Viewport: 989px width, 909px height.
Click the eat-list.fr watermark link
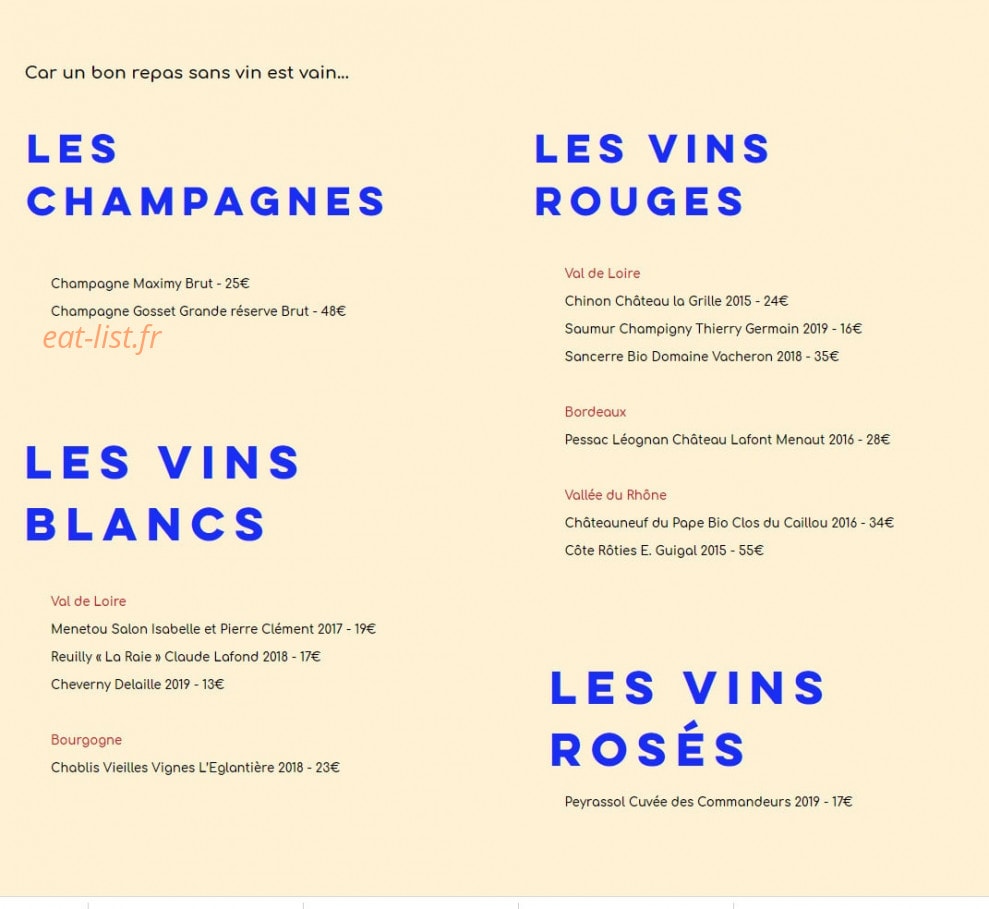click(102, 337)
